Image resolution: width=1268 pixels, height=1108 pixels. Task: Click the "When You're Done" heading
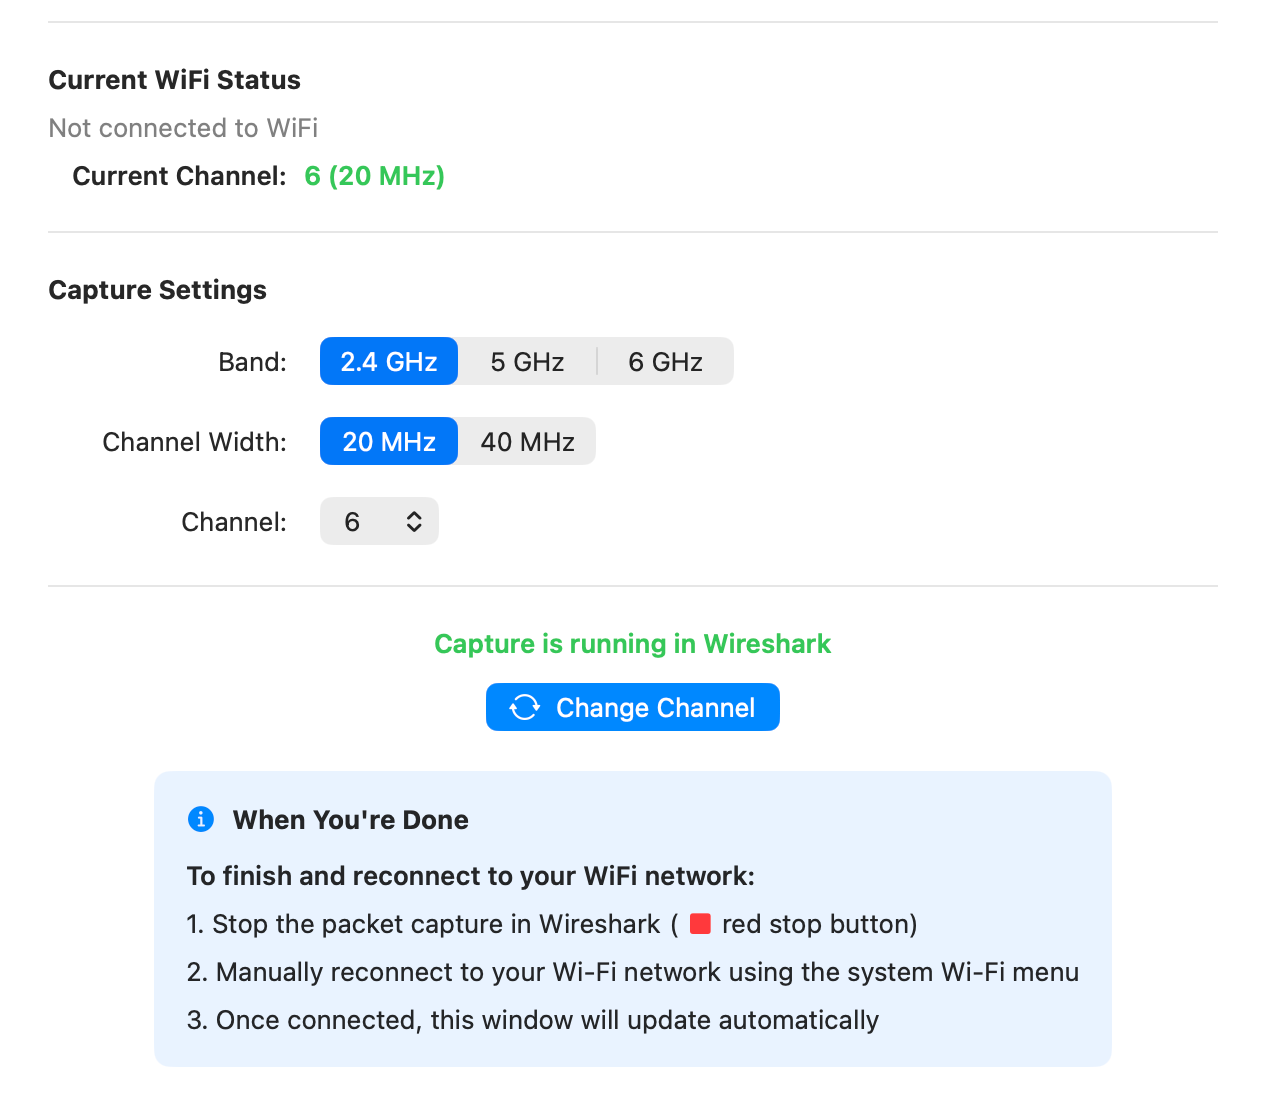pyautogui.click(x=350, y=820)
